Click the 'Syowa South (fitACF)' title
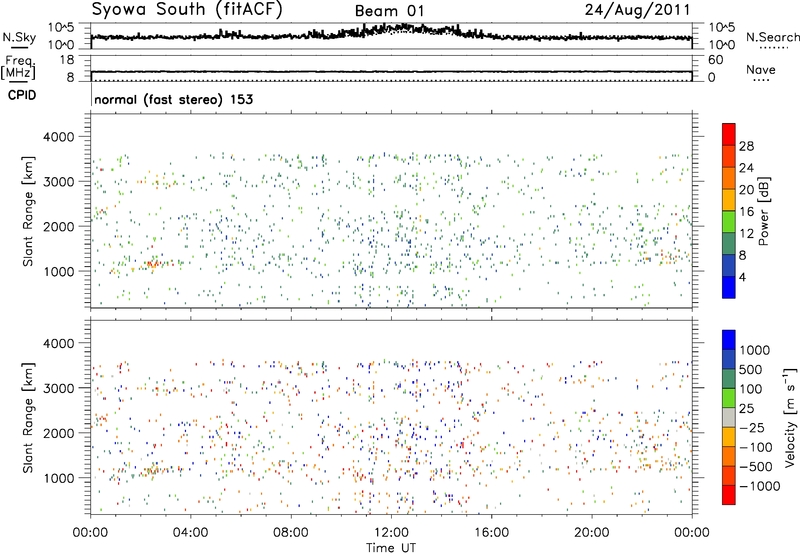 (x=187, y=9)
